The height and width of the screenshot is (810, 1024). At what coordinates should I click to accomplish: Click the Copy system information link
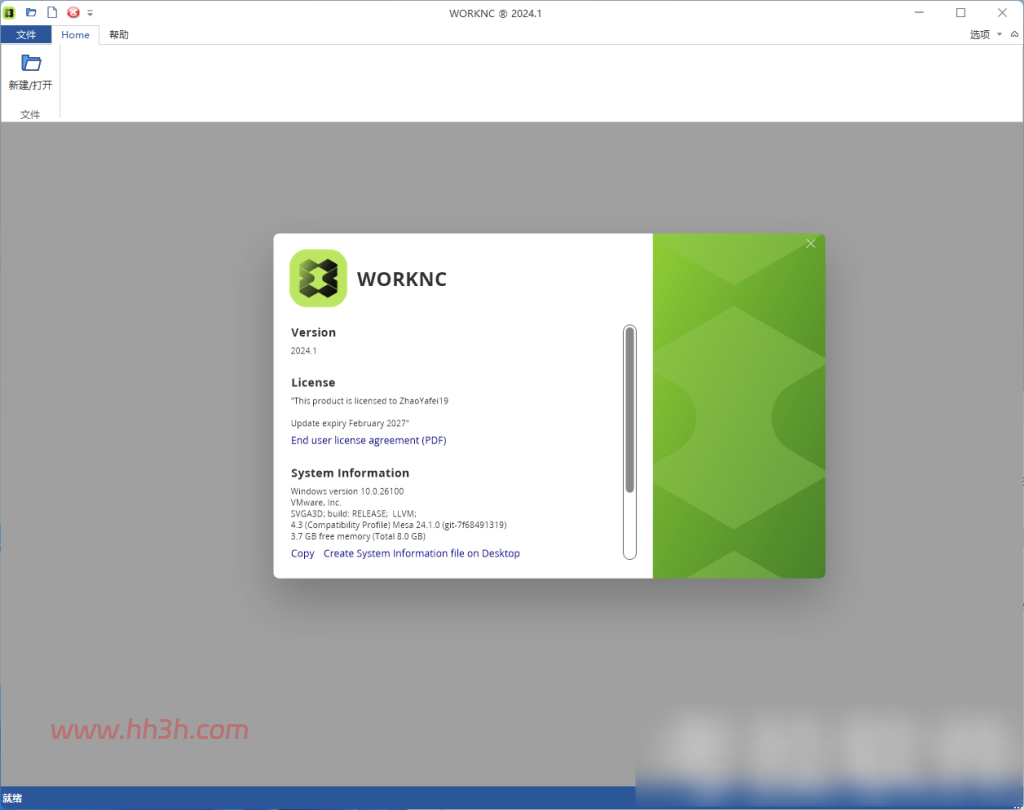[x=302, y=553]
